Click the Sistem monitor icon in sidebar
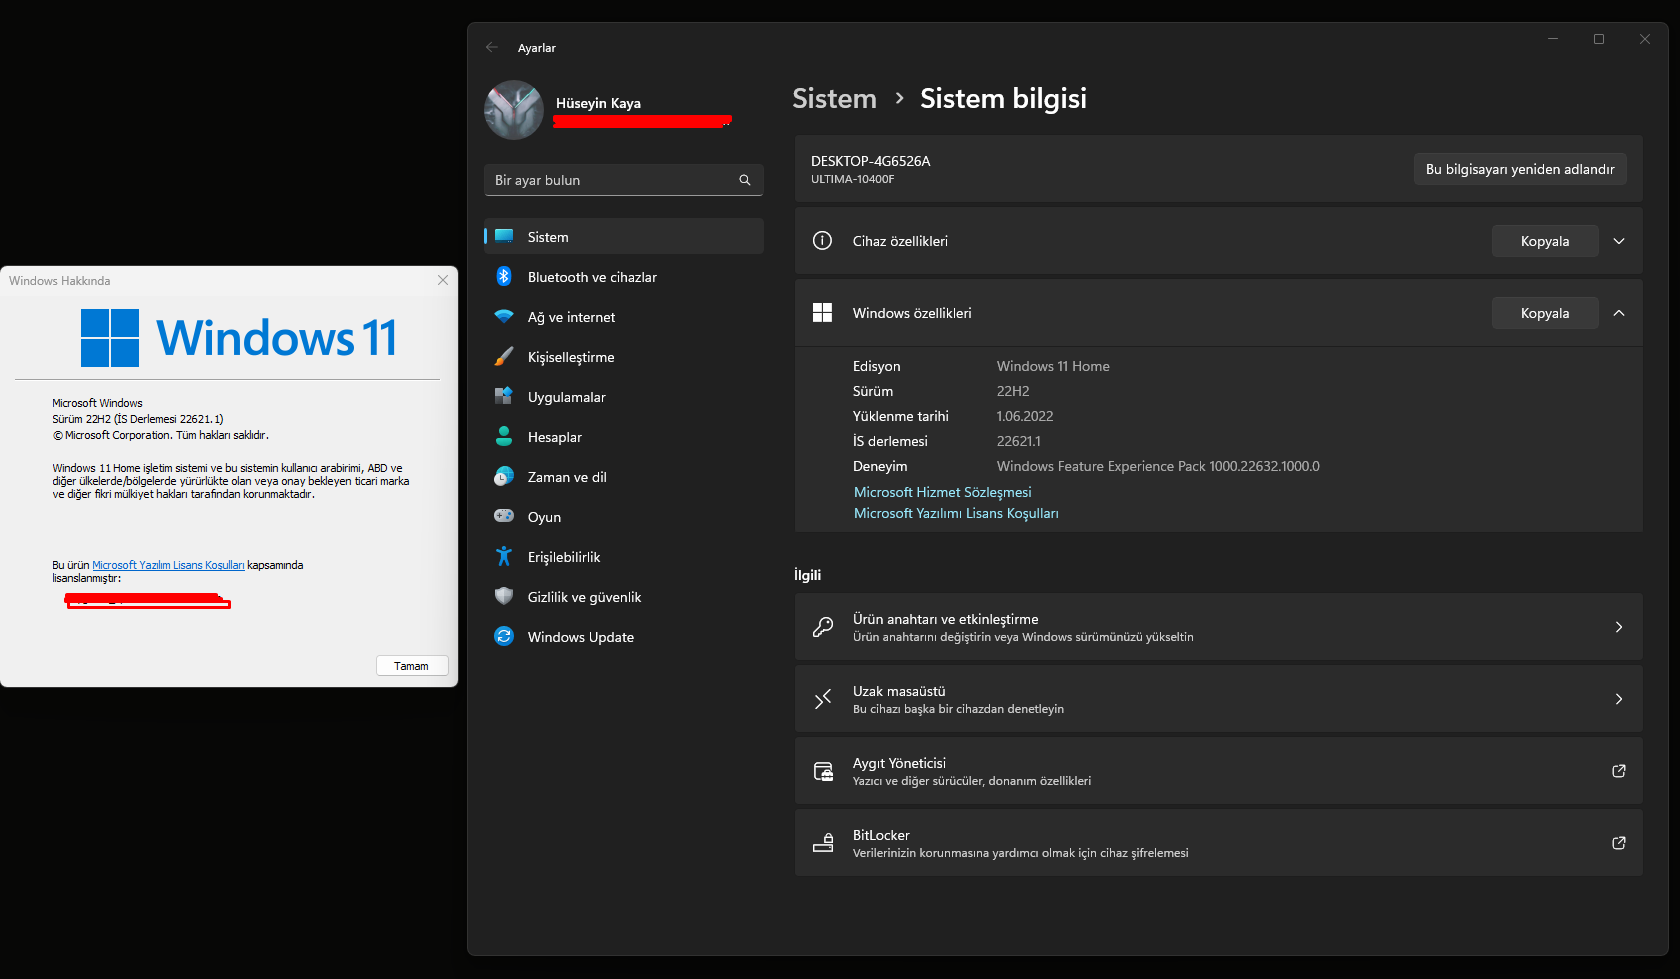 tap(504, 236)
